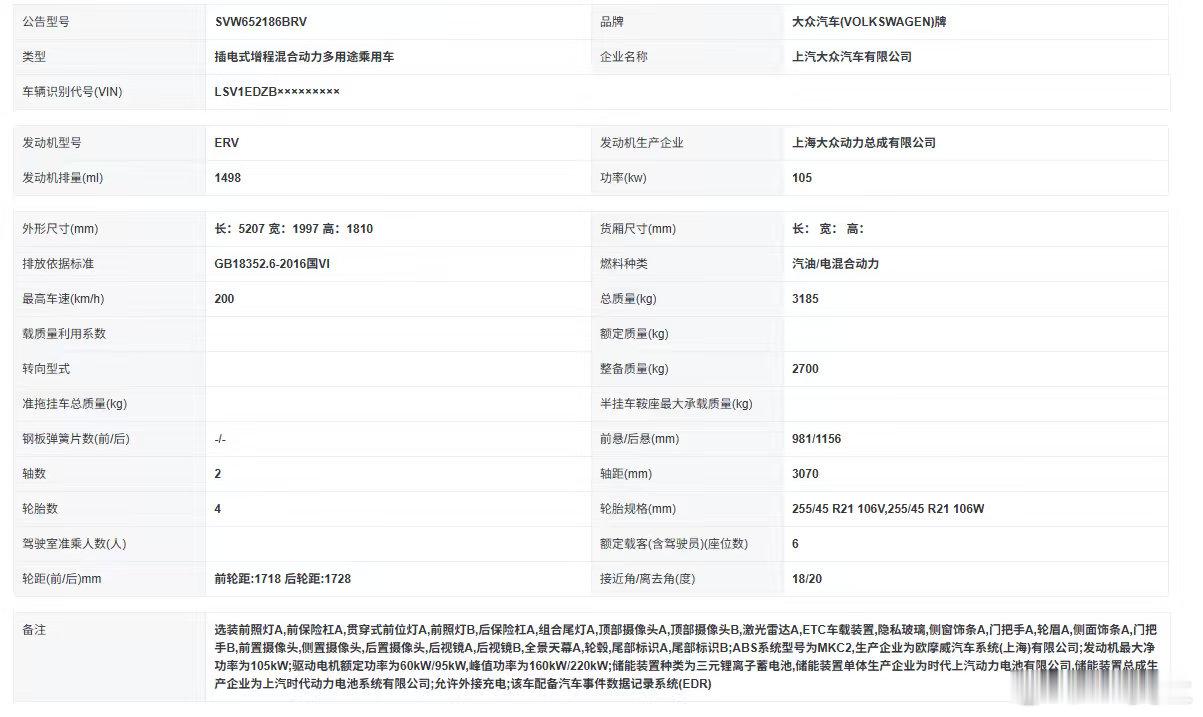Select the 整备质量(kg) label
The image size is (1203, 717).
tap(633, 369)
